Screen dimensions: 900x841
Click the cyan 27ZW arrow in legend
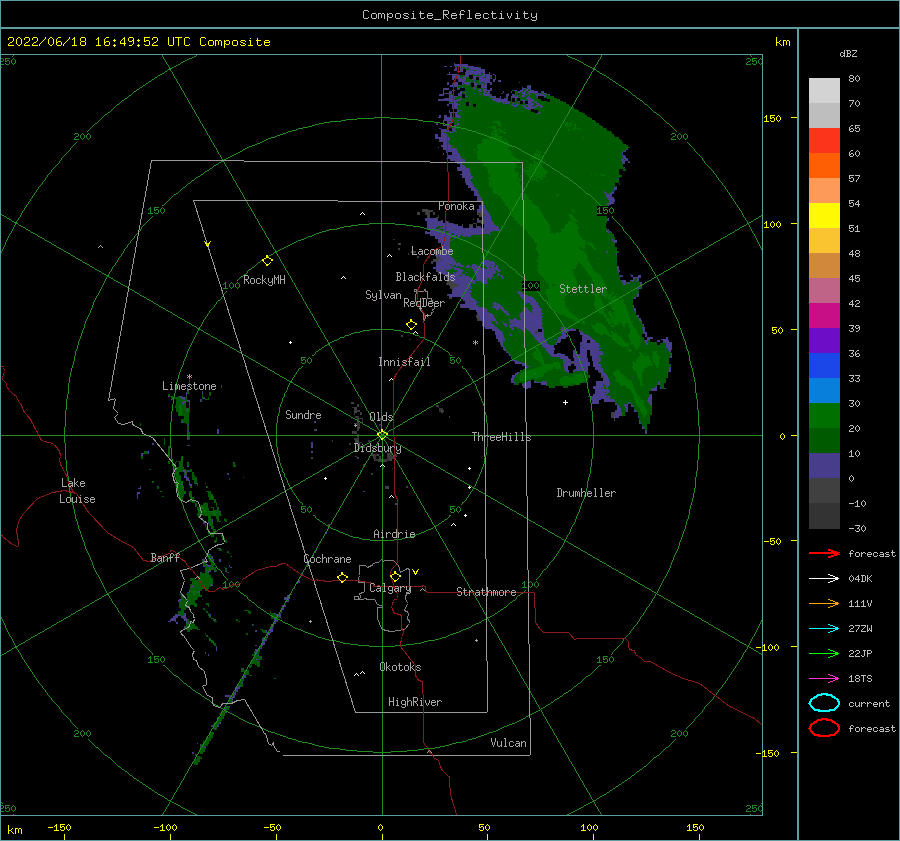point(824,629)
